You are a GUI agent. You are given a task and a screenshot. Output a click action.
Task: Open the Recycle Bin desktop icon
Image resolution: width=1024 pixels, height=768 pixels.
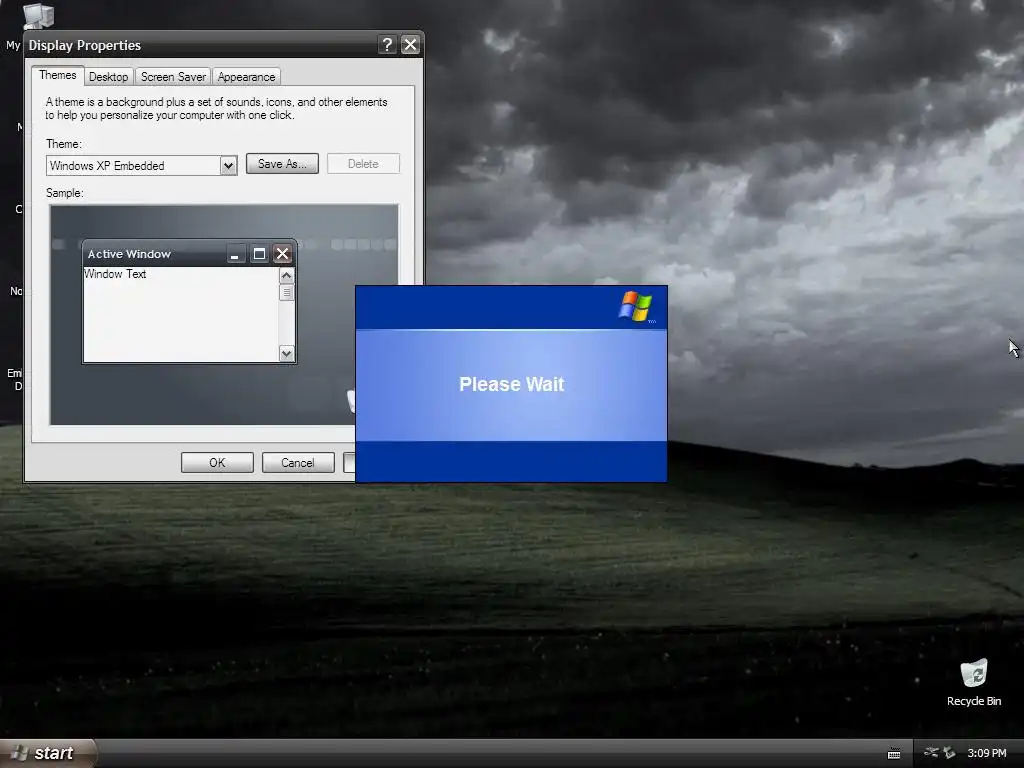pyautogui.click(x=973, y=682)
